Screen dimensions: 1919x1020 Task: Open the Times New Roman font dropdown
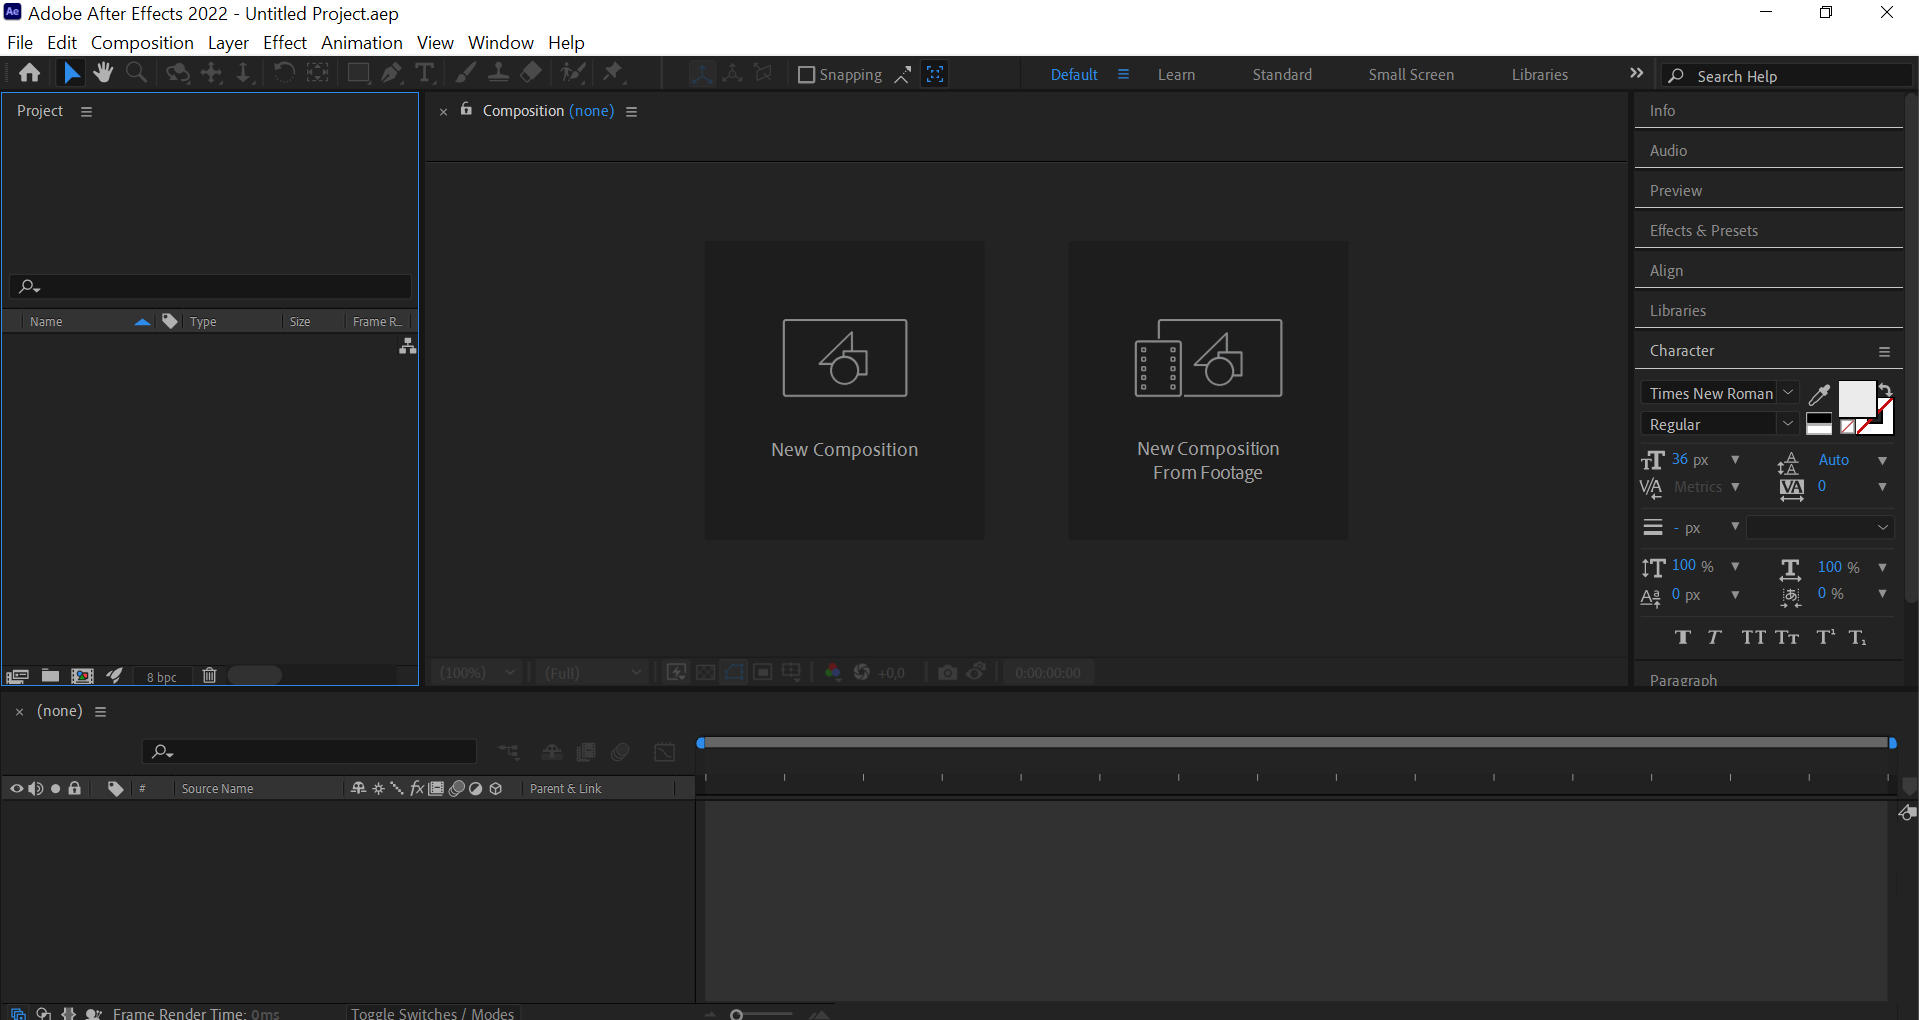(1718, 394)
